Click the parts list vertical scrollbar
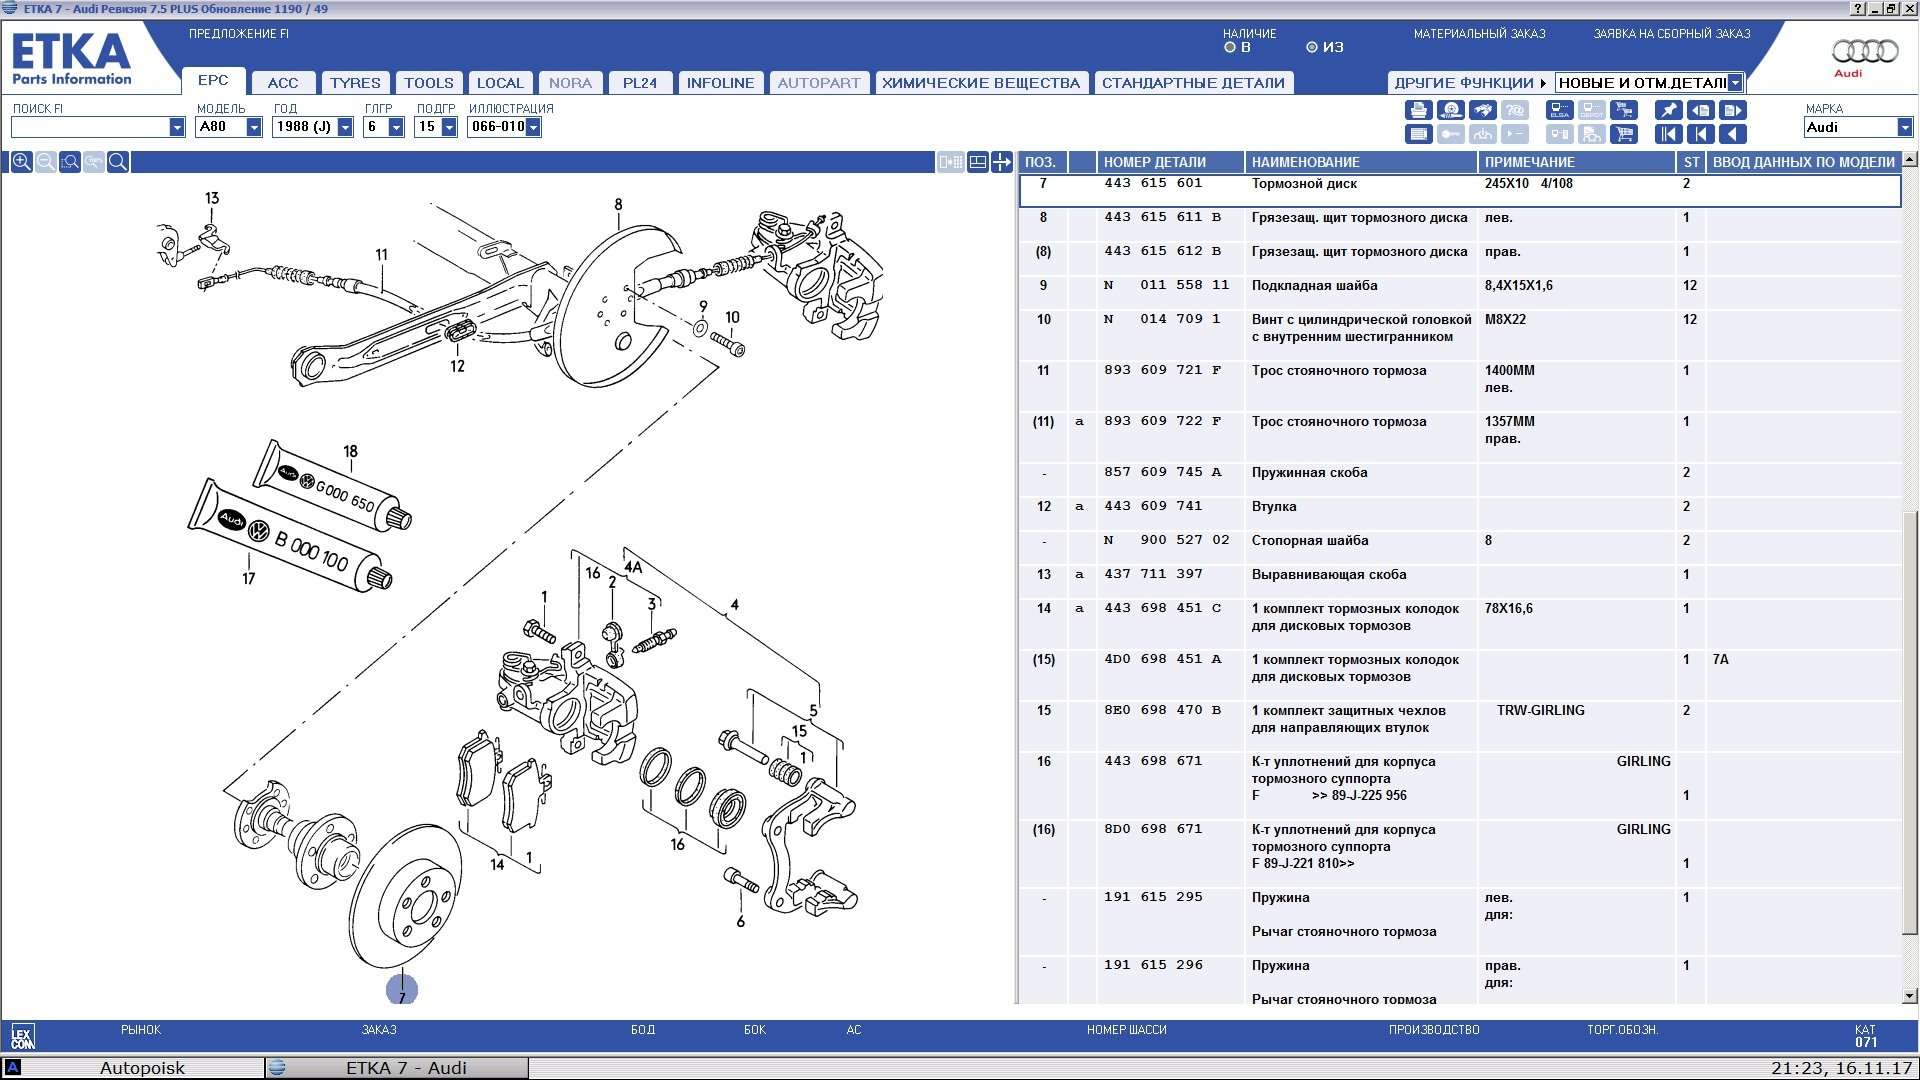 (1910, 722)
